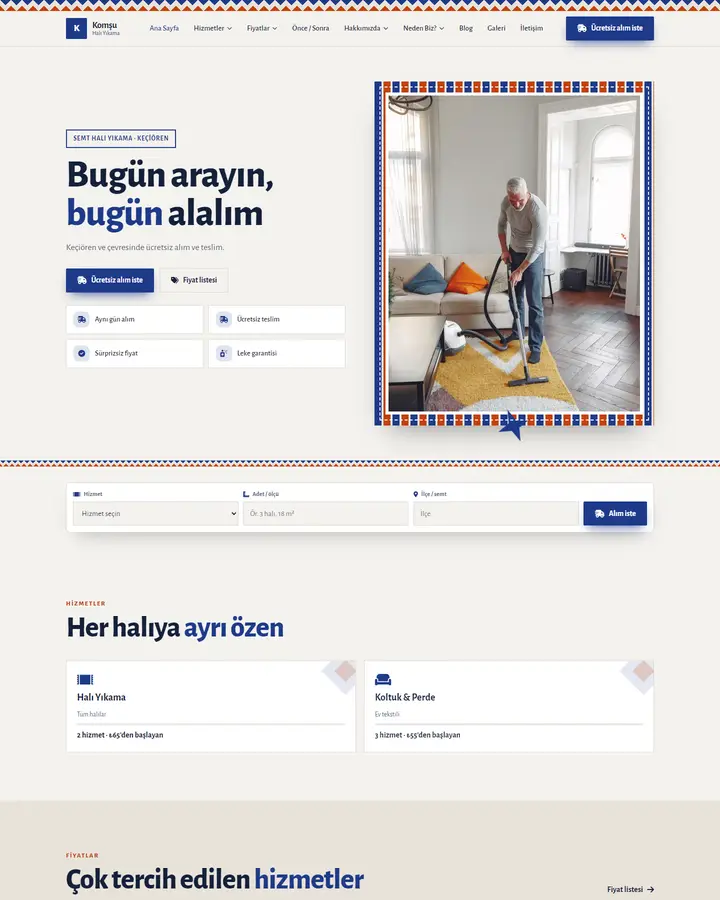Follow the Fiyat listesi link near the page bottom

pyautogui.click(x=630, y=890)
